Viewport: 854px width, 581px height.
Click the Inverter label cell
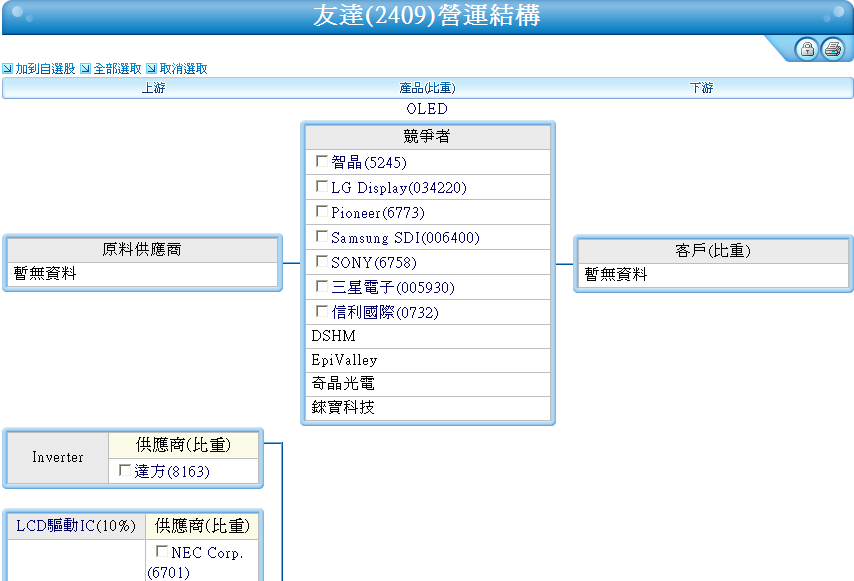point(58,457)
